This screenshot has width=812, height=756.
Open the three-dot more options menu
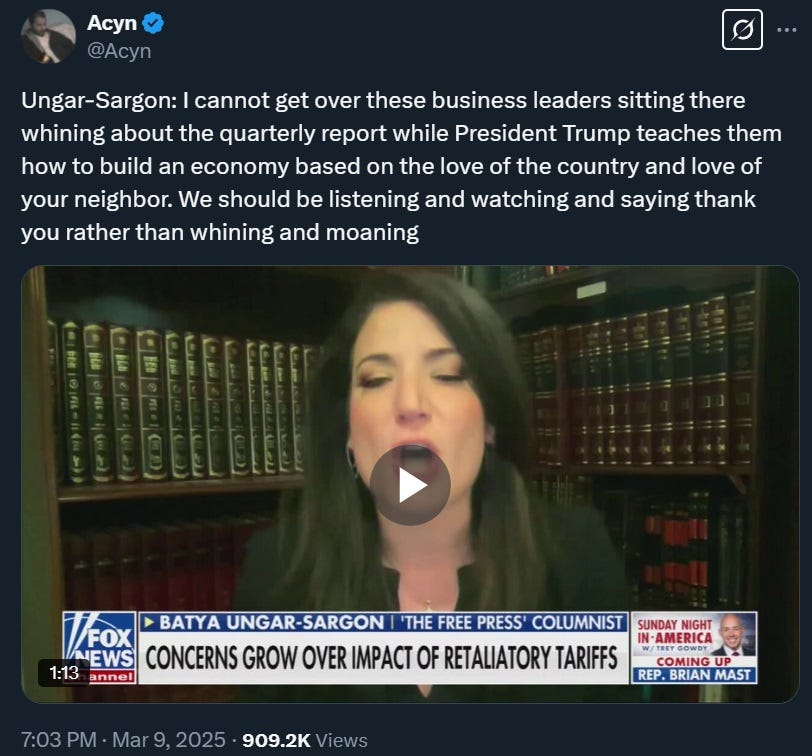[x=787, y=30]
